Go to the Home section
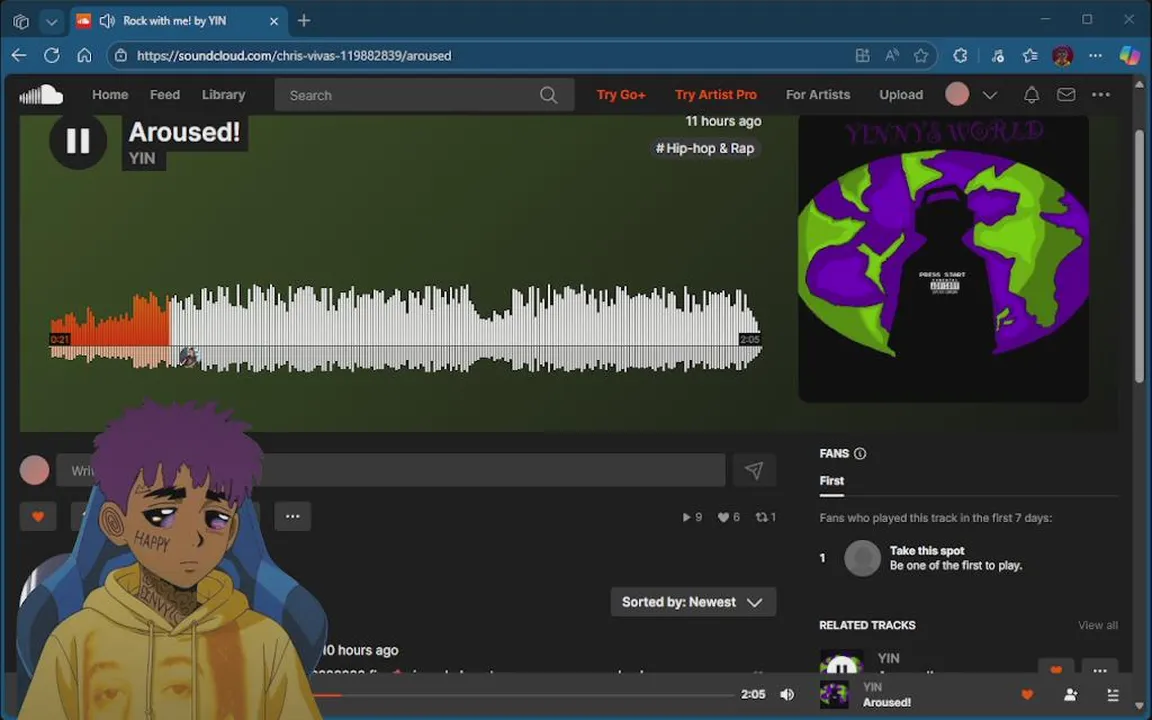Screen dimensions: 1152x720 110,95
